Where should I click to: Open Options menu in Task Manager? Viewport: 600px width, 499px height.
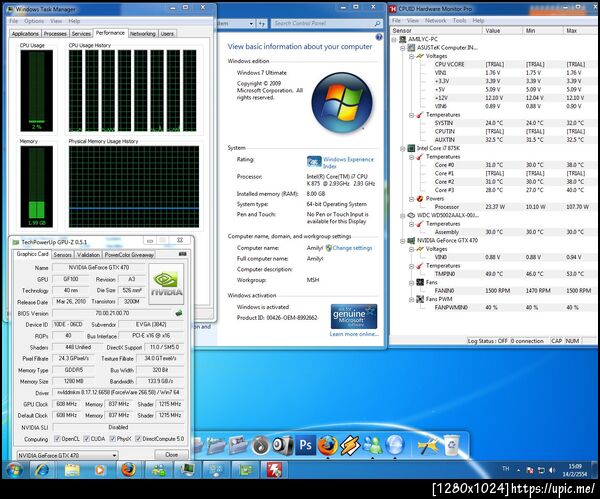[34, 21]
